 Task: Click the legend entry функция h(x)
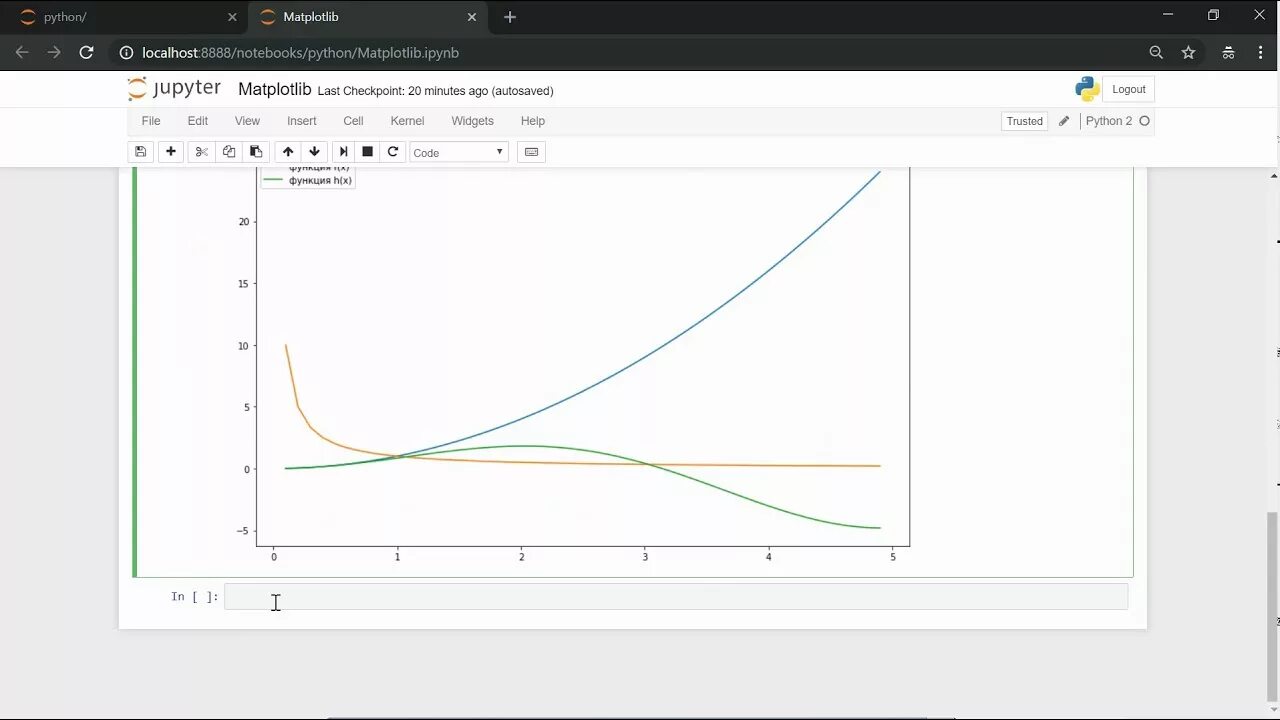point(320,181)
